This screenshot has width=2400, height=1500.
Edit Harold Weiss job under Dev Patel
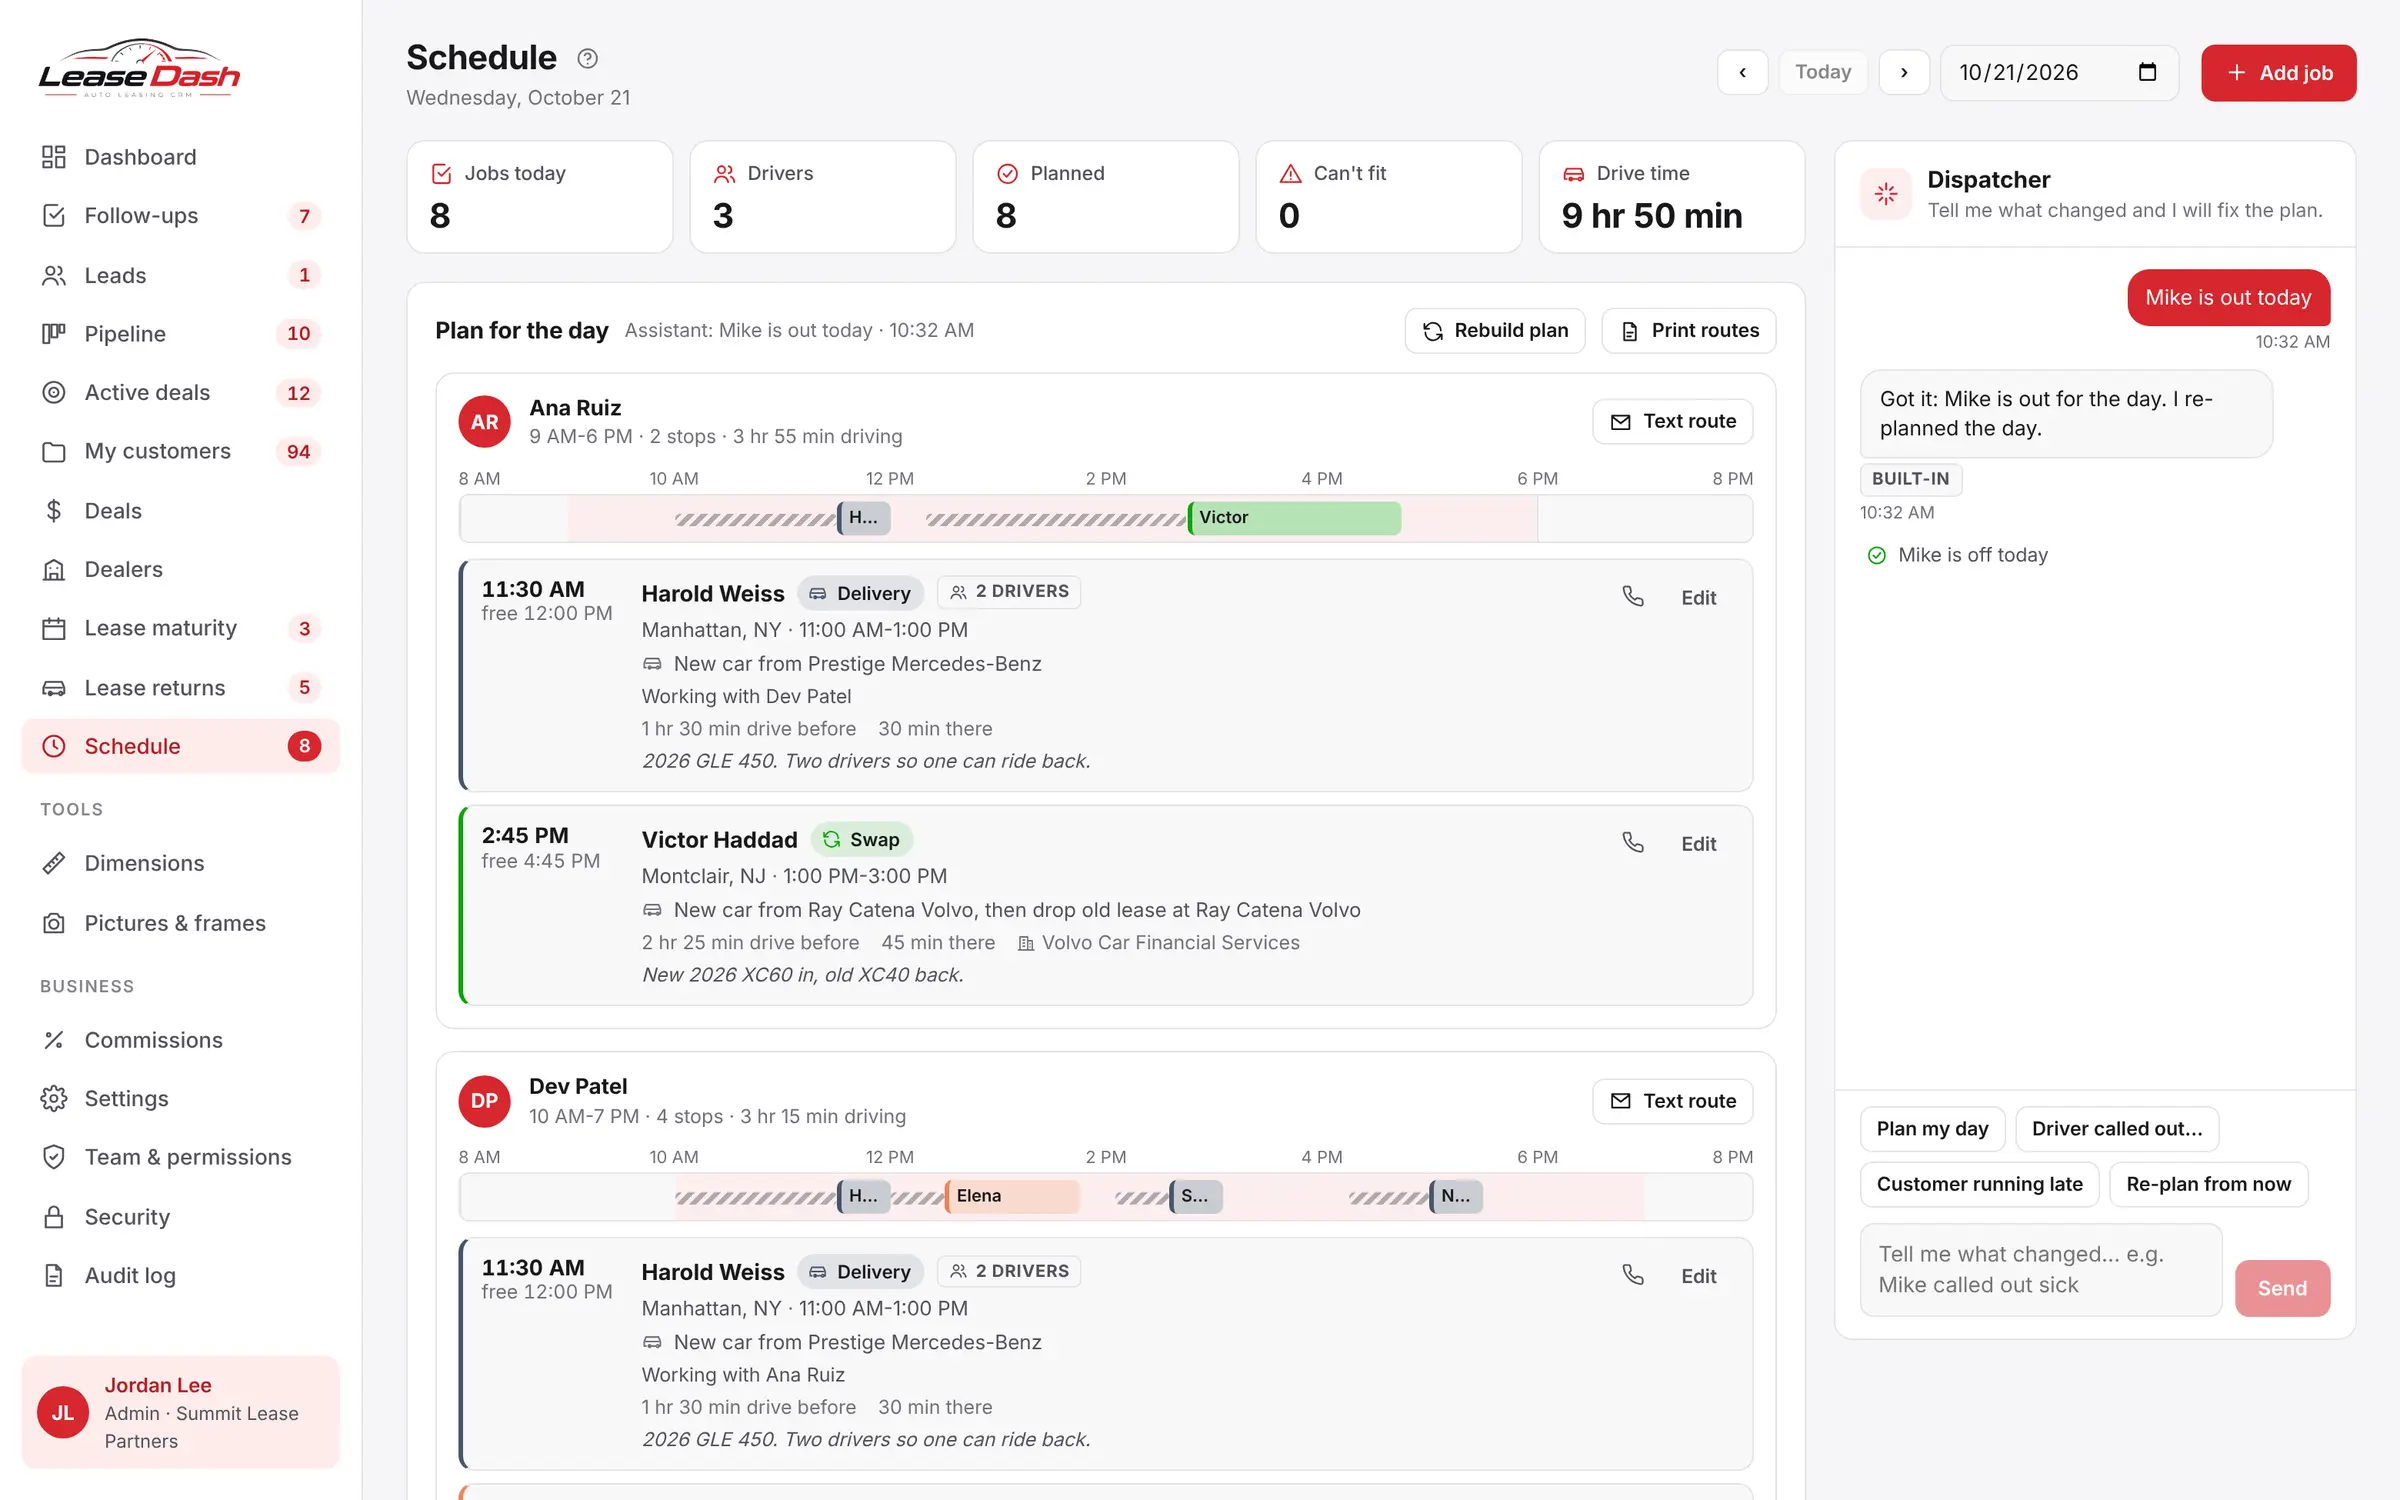[x=1698, y=1276]
